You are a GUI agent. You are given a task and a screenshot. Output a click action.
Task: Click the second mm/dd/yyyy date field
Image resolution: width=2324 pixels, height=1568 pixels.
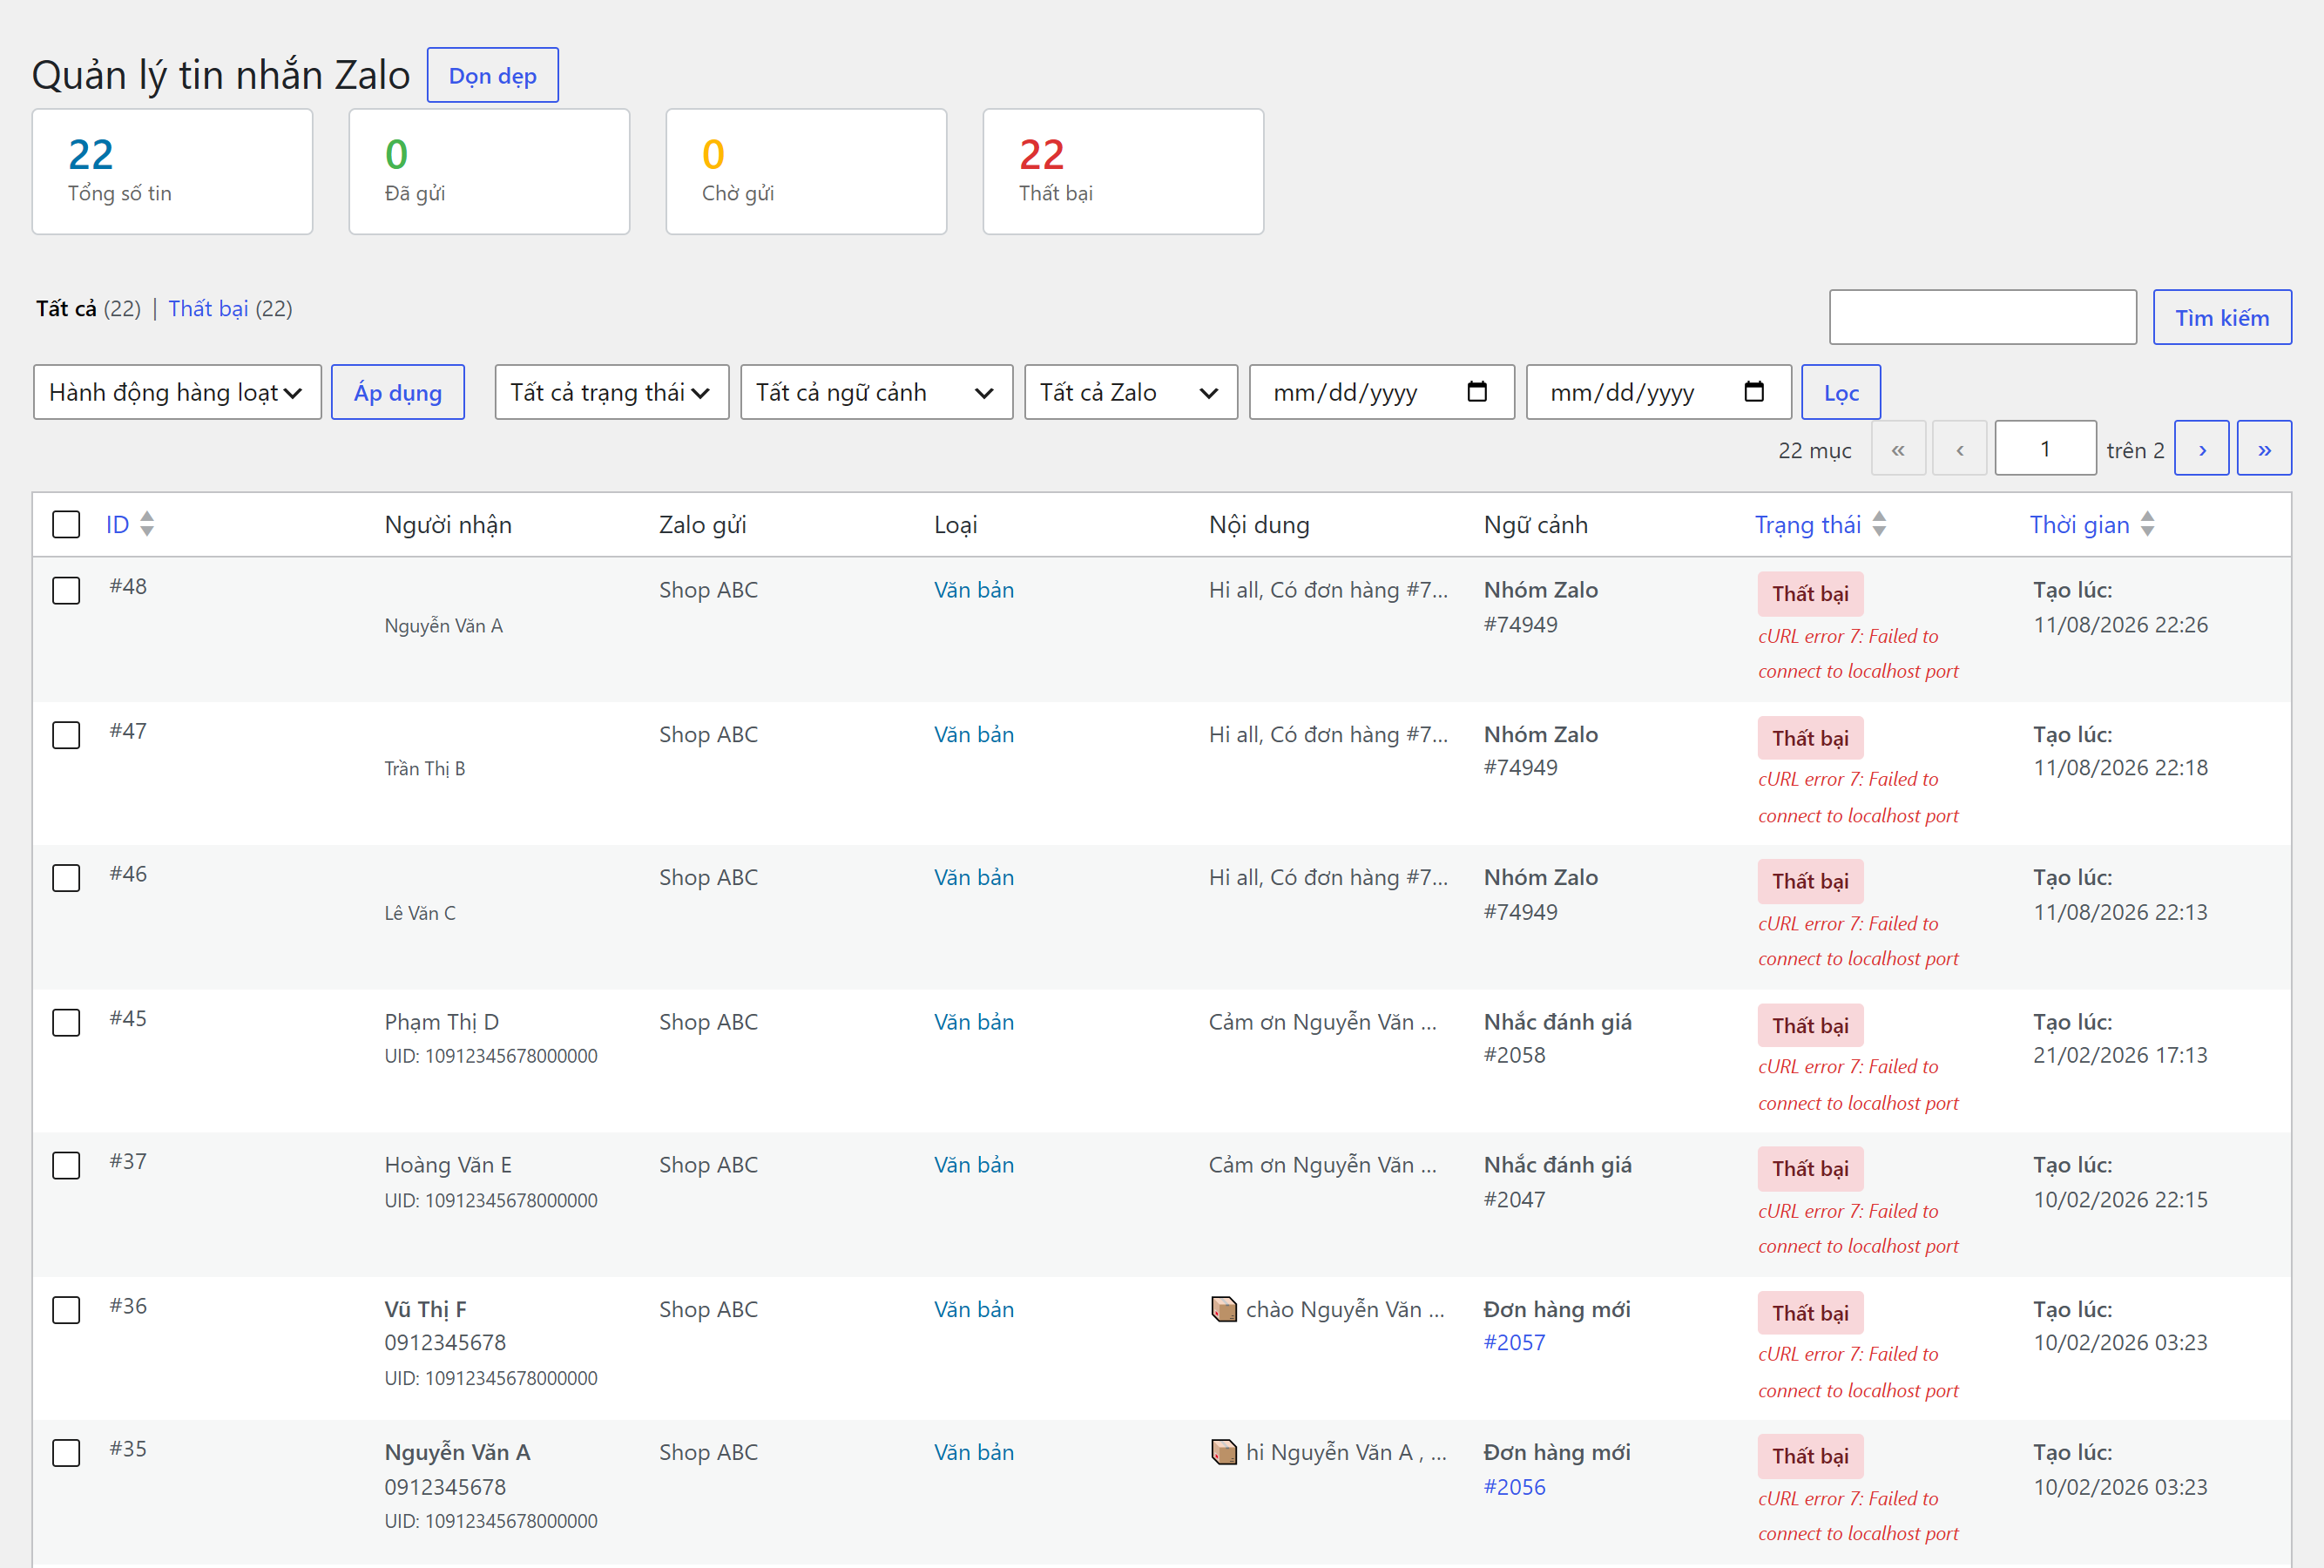(x=1658, y=392)
